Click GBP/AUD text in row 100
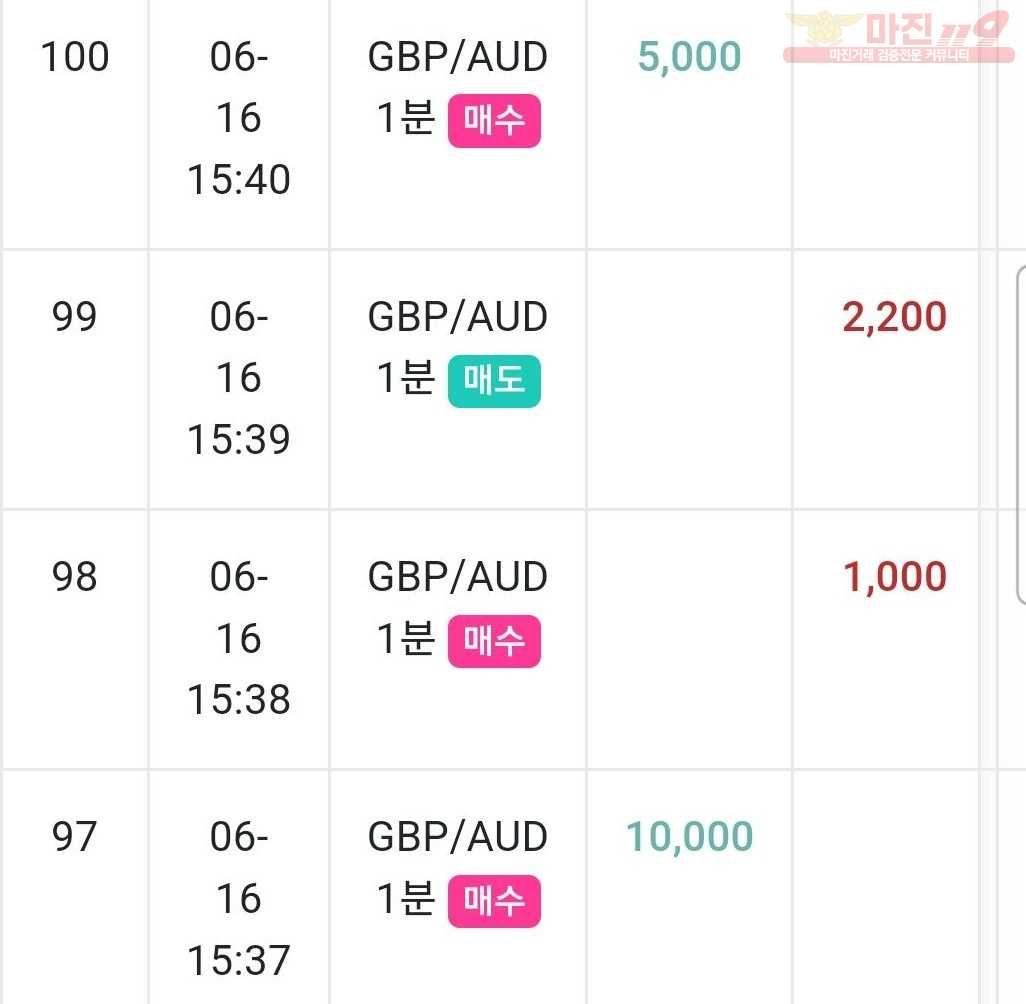The height and width of the screenshot is (1004, 1026). [x=457, y=56]
